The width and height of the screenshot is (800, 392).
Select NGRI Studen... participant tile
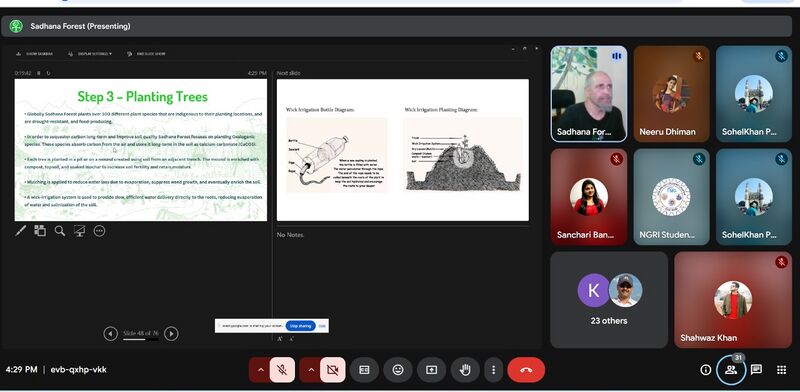click(671, 197)
